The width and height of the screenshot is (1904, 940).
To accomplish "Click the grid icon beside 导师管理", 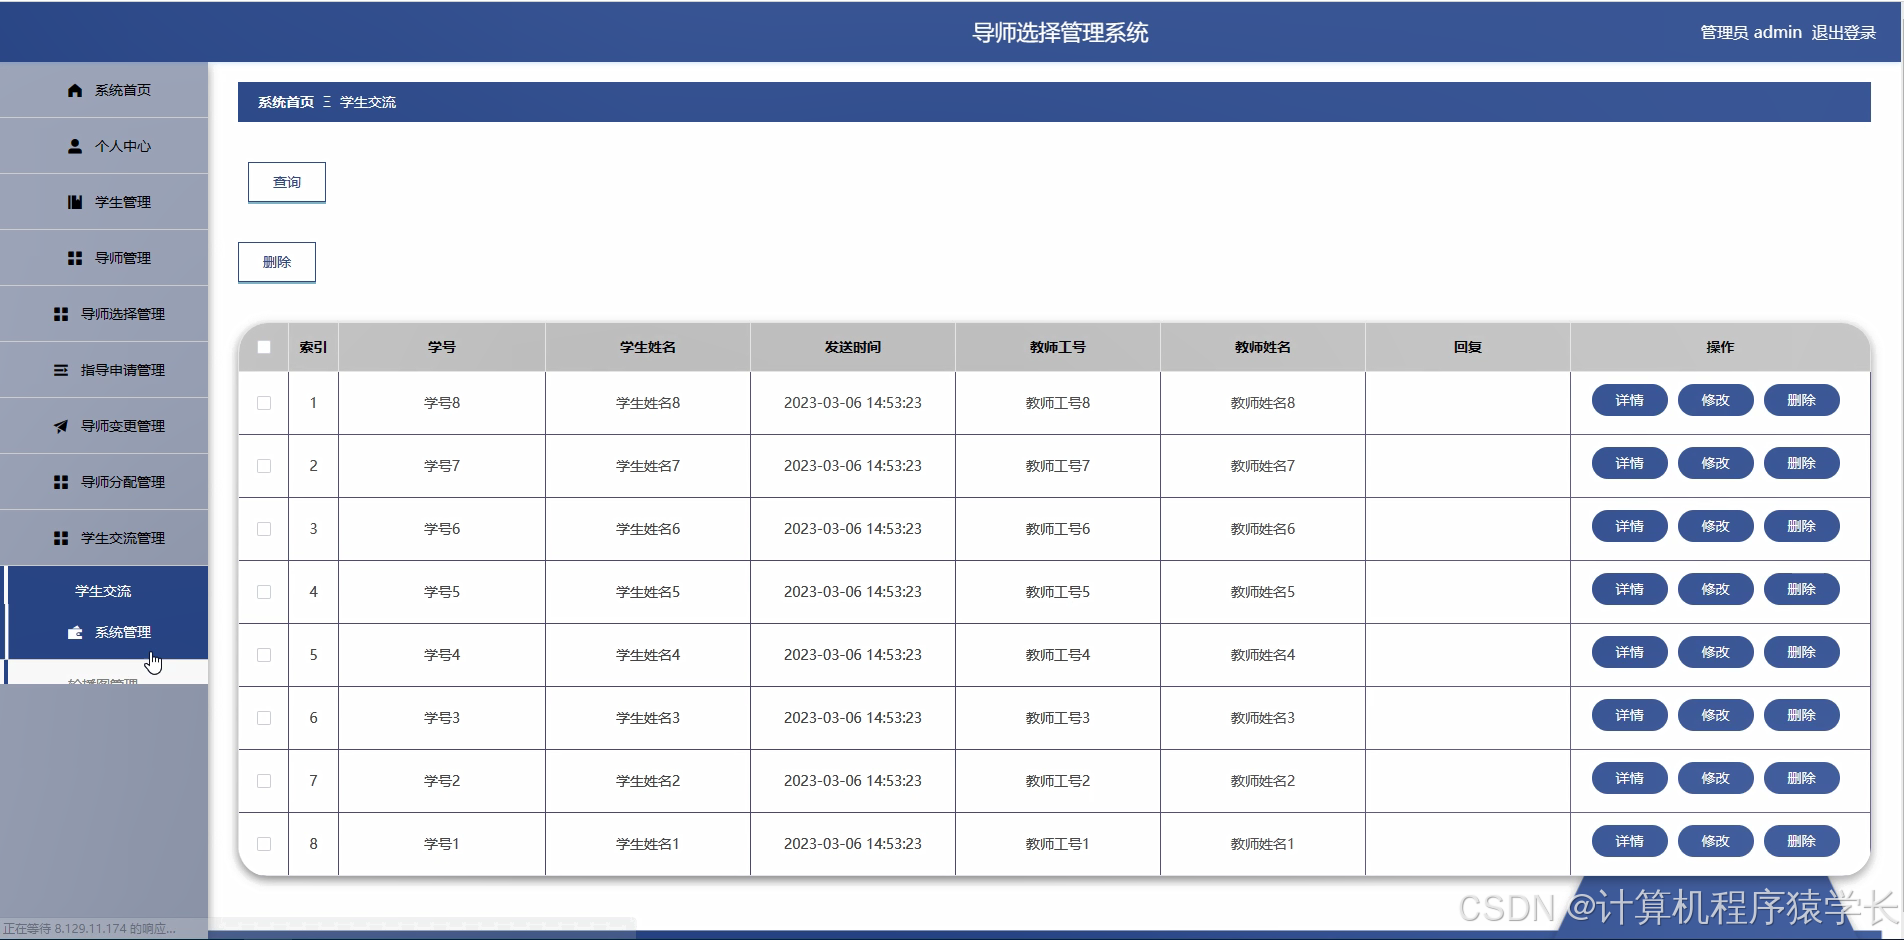I will pyautogui.click(x=75, y=258).
